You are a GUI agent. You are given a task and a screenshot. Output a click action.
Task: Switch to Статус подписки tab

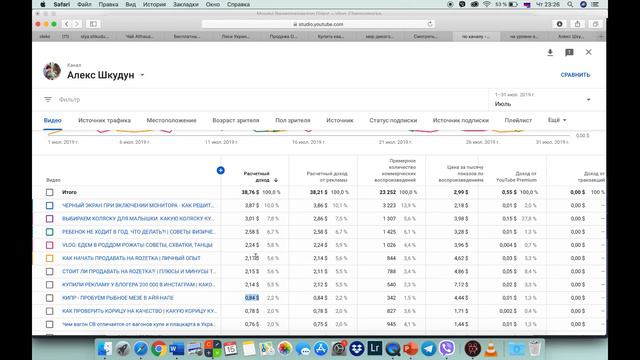point(393,120)
